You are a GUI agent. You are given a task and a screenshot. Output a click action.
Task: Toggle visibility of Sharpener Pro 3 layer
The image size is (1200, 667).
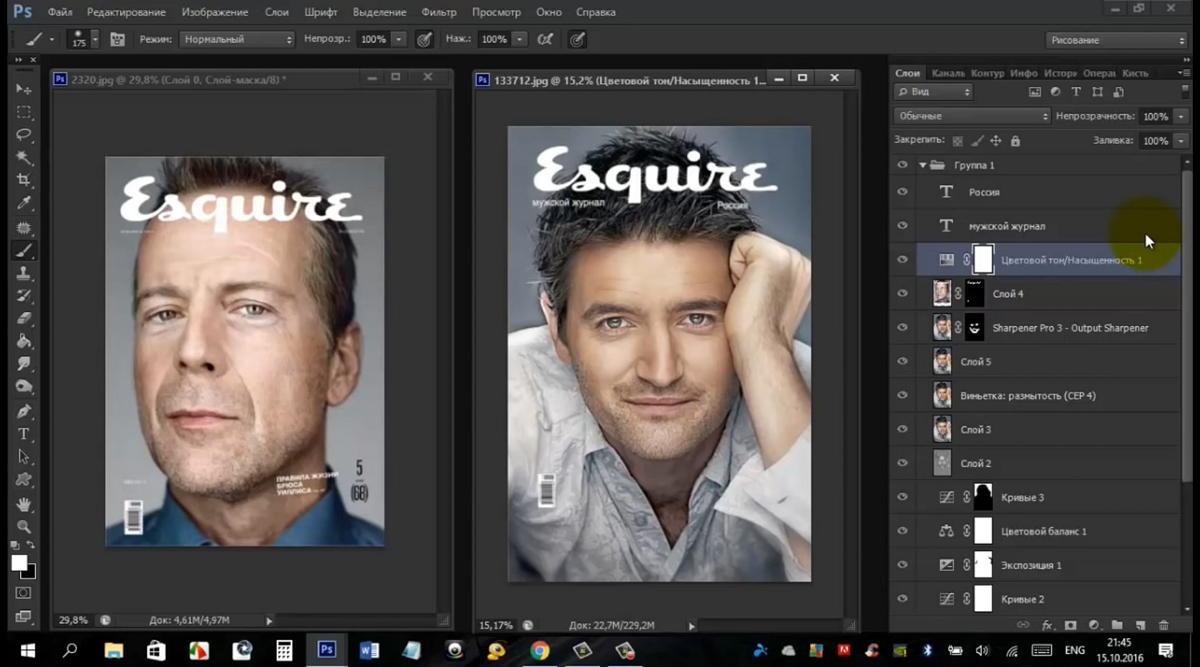tap(902, 328)
